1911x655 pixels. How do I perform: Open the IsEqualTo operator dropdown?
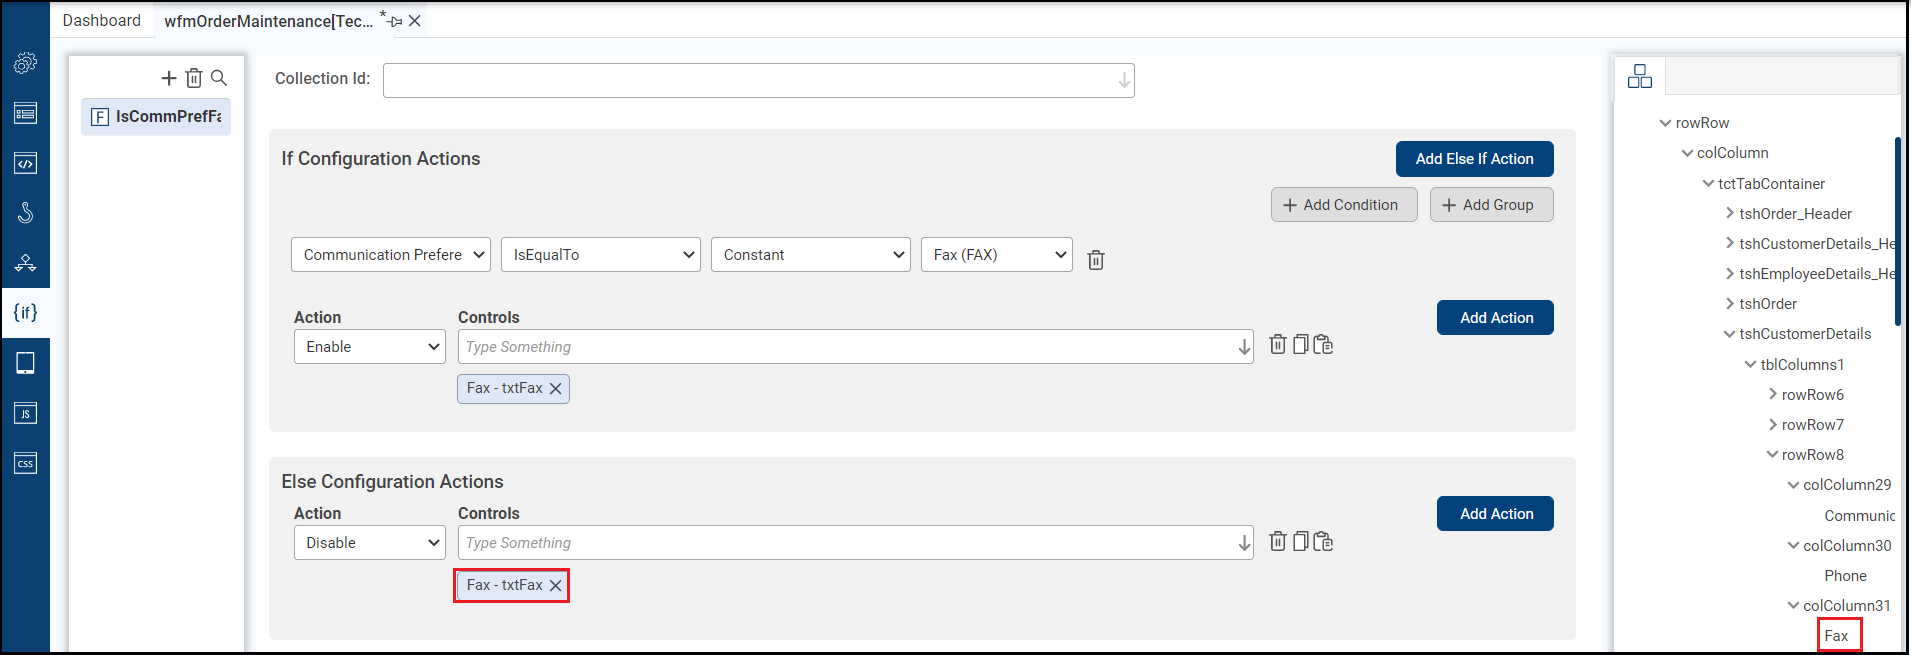601,255
